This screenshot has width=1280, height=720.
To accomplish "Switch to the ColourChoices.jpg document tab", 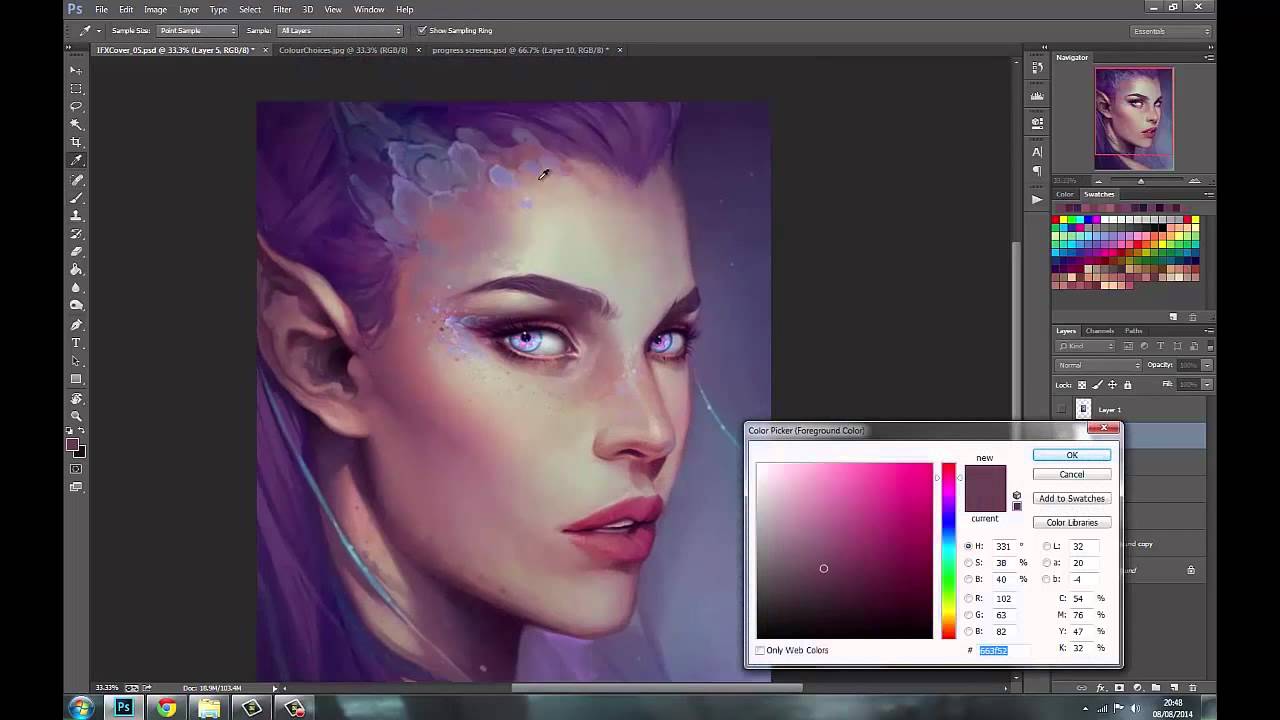I will point(343,50).
